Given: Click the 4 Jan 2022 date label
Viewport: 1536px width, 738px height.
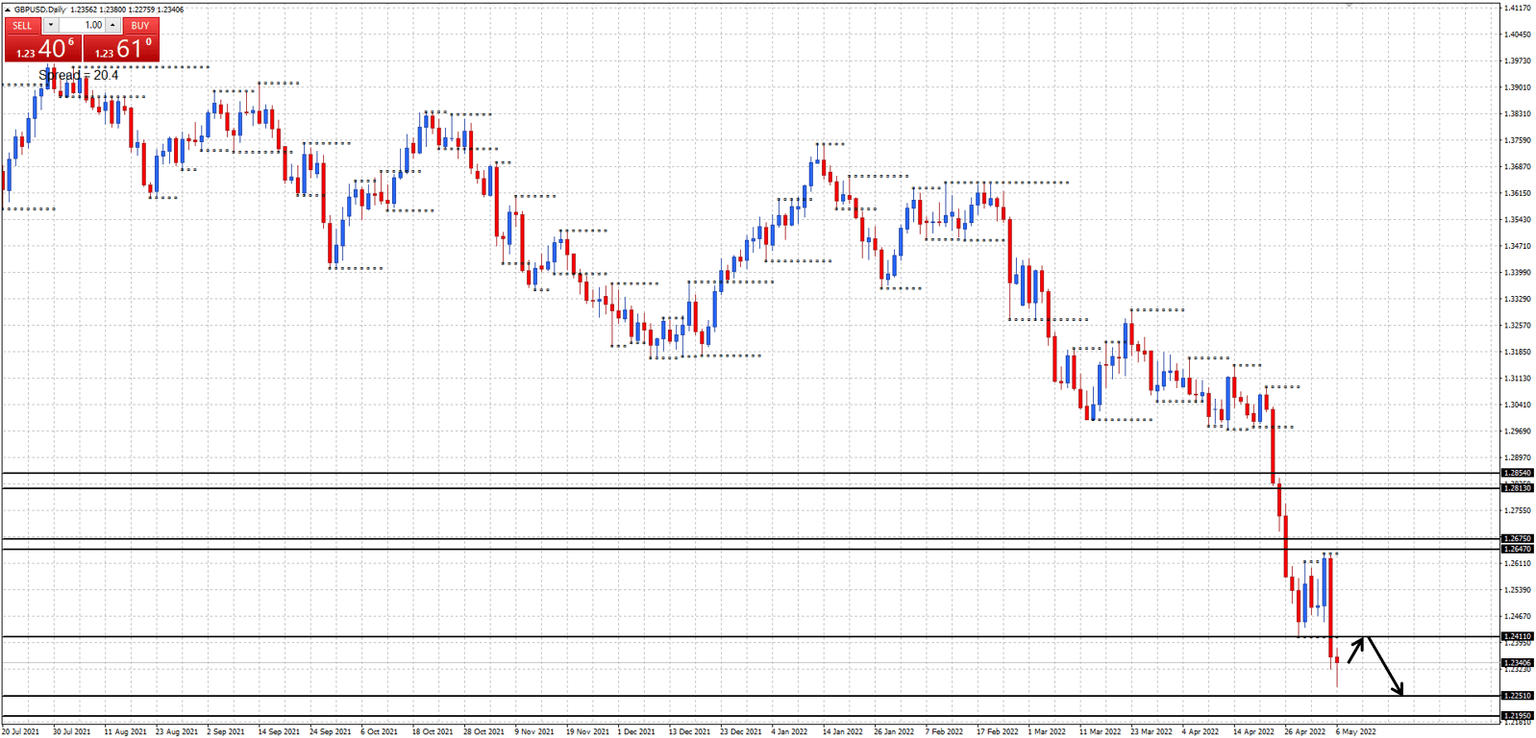Looking at the screenshot, I should (791, 732).
